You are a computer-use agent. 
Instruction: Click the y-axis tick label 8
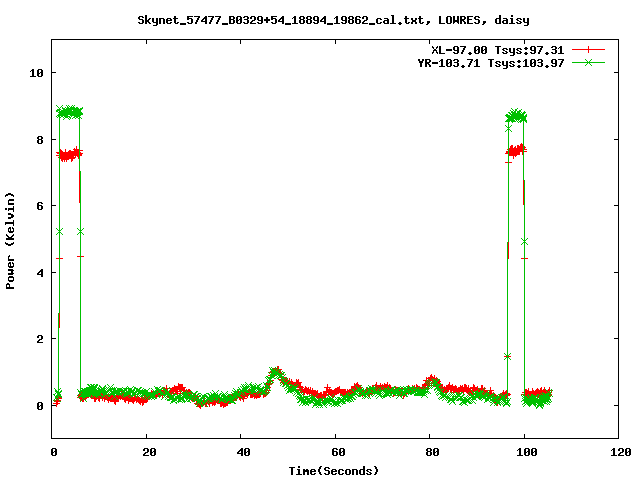click(x=40, y=140)
